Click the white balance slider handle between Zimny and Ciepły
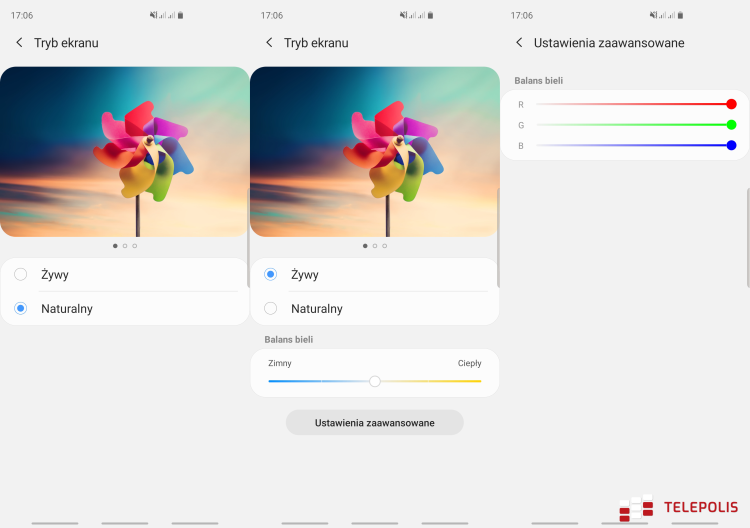Image resolution: width=750 pixels, height=528 pixels. coord(375,381)
